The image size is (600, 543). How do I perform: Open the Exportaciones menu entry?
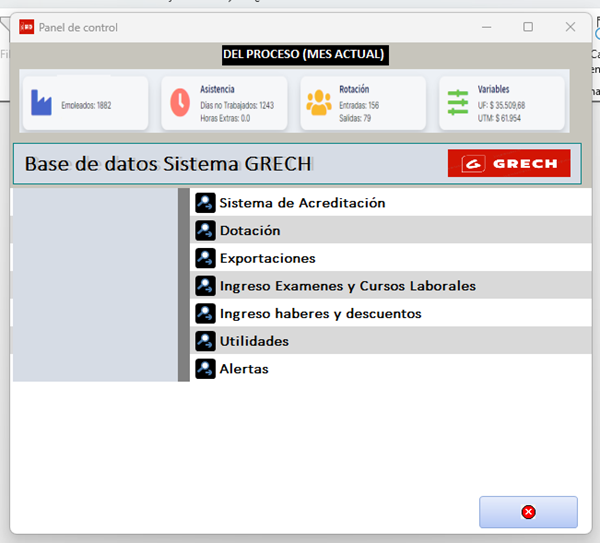click(267, 258)
